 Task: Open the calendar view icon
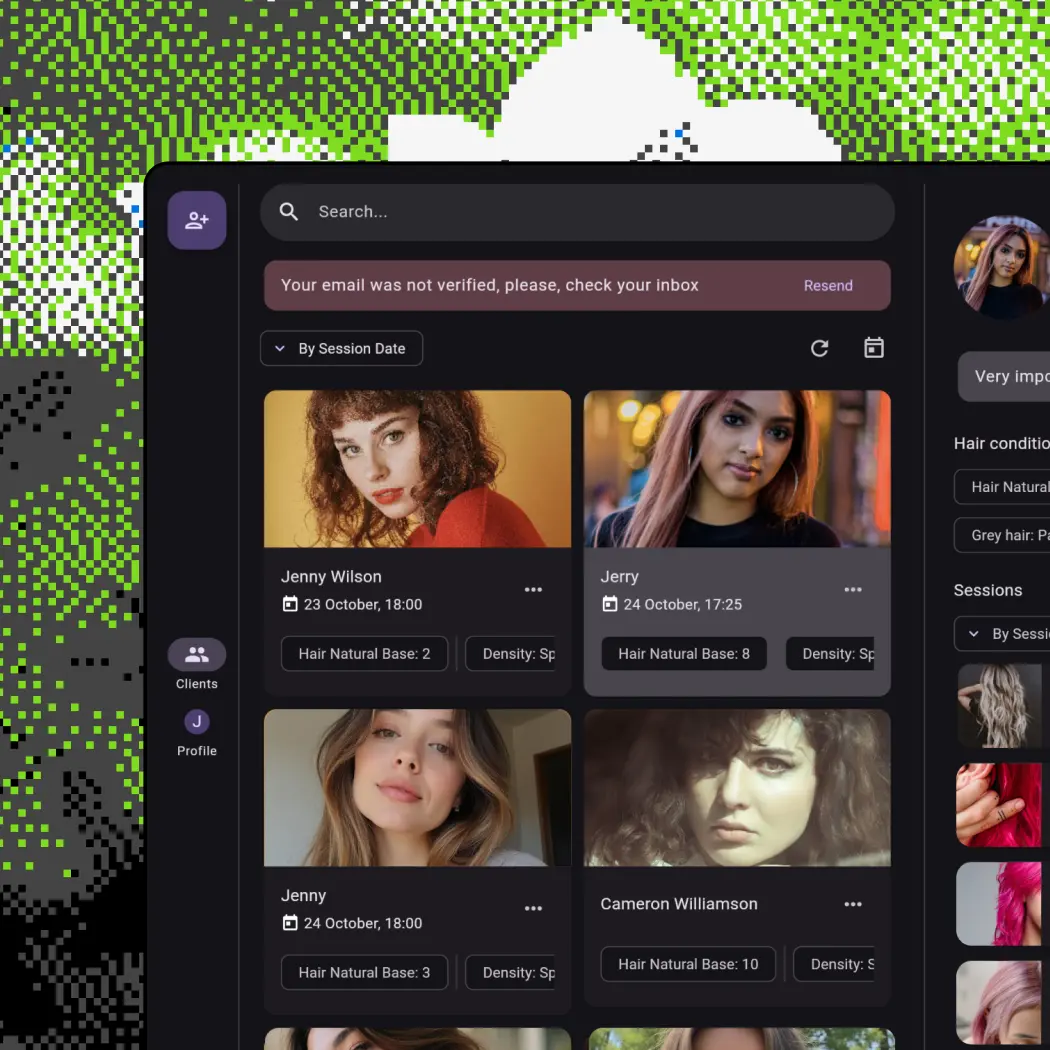(x=874, y=348)
